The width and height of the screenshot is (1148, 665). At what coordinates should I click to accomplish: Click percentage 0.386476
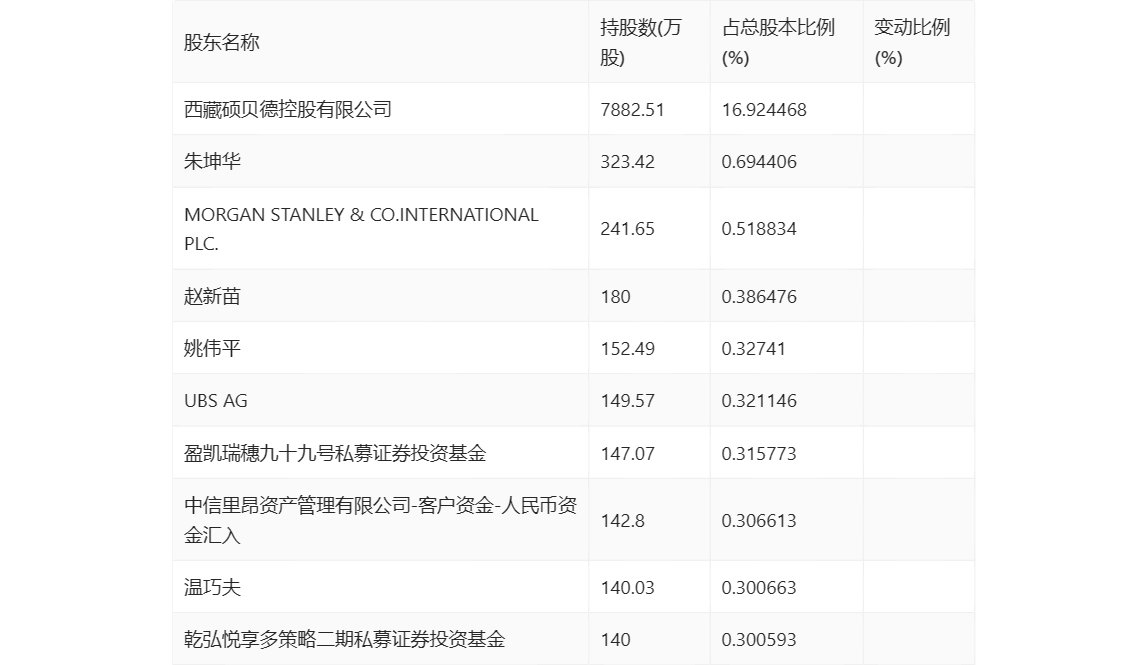pyautogui.click(x=758, y=297)
